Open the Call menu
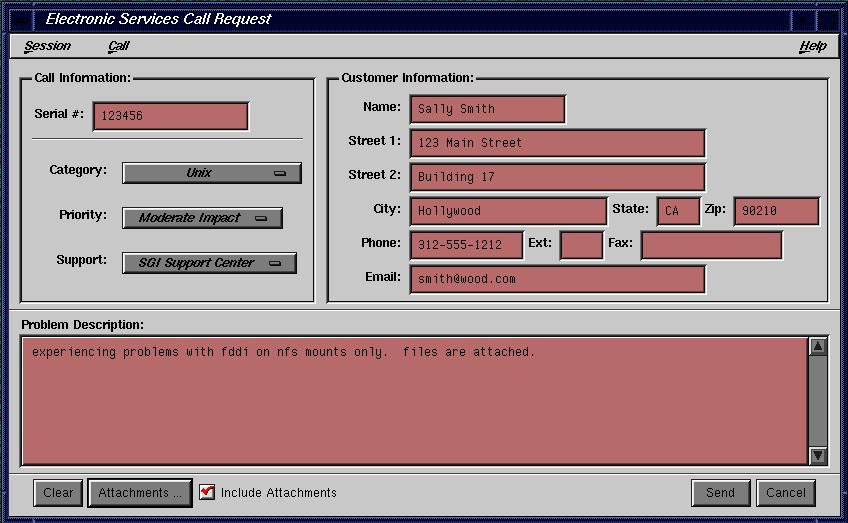The width and height of the screenshot is (848, 523). [x=118, y=46]
